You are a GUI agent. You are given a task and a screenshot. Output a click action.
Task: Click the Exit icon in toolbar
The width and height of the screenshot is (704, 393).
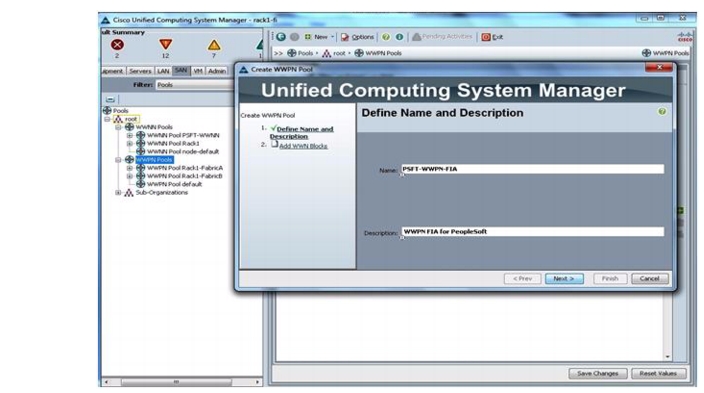pyautogui.click(x=486, y=37)
